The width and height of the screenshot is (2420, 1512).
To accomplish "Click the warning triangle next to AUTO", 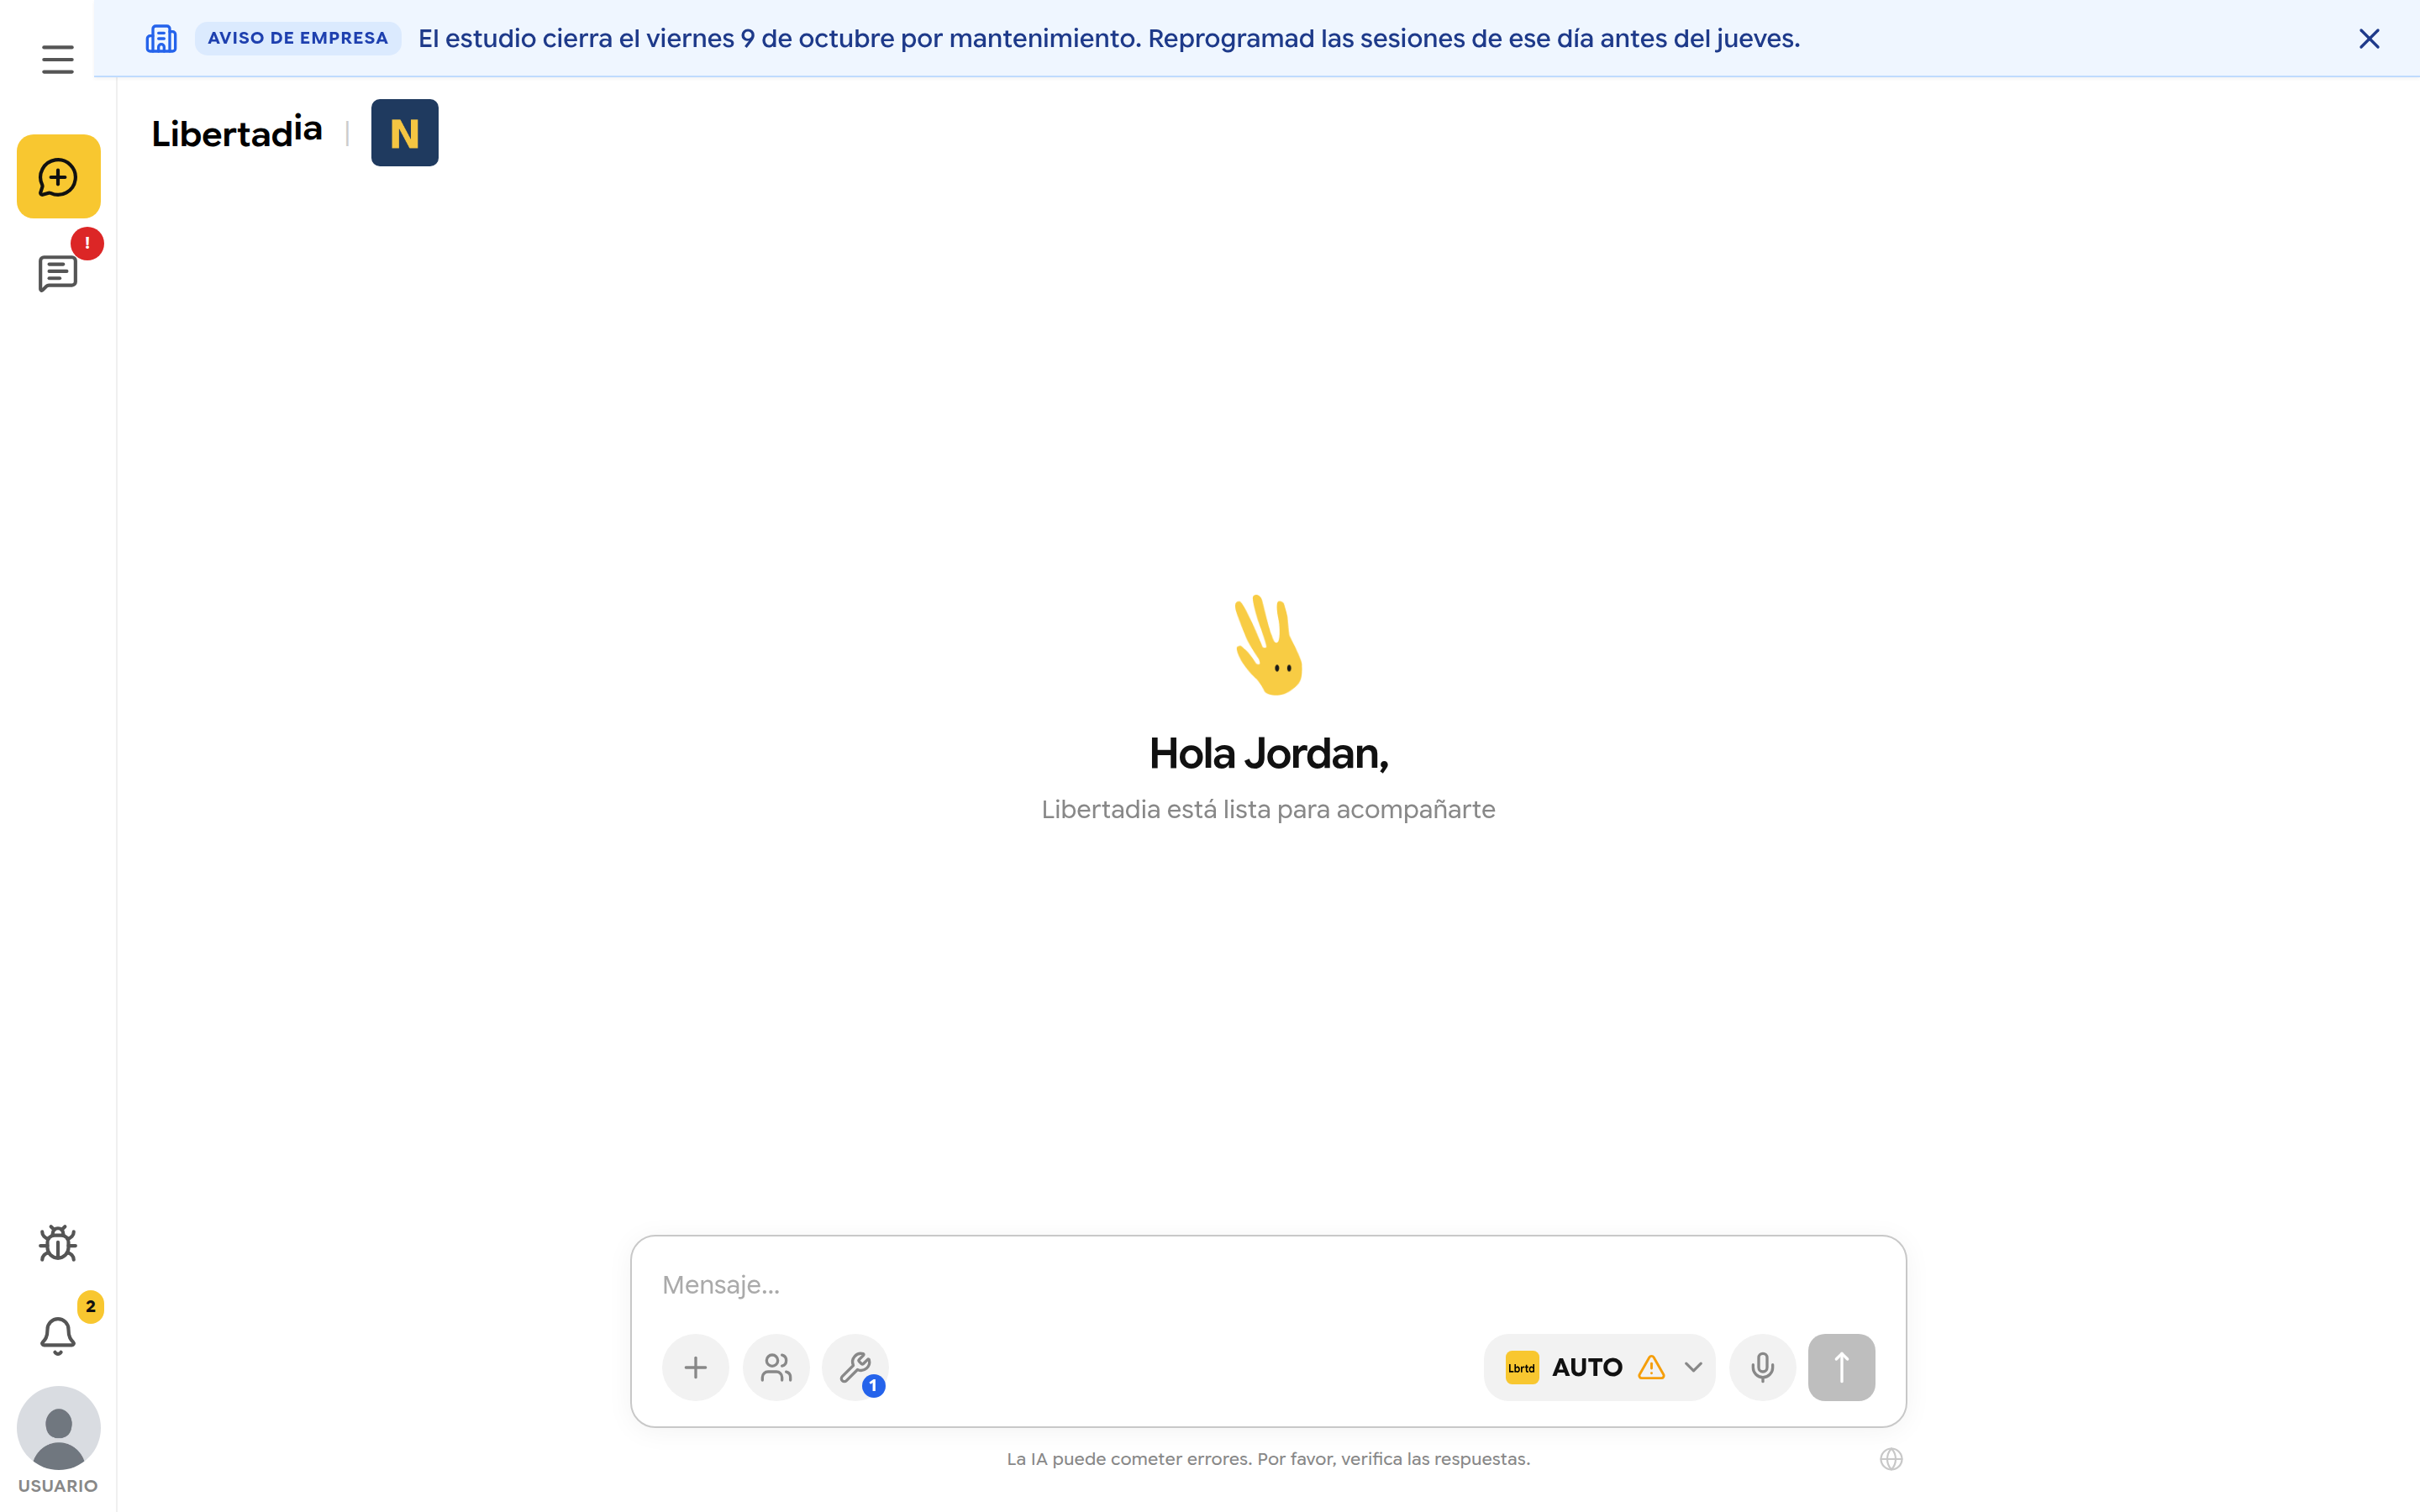I will tap(1651, 1367).
